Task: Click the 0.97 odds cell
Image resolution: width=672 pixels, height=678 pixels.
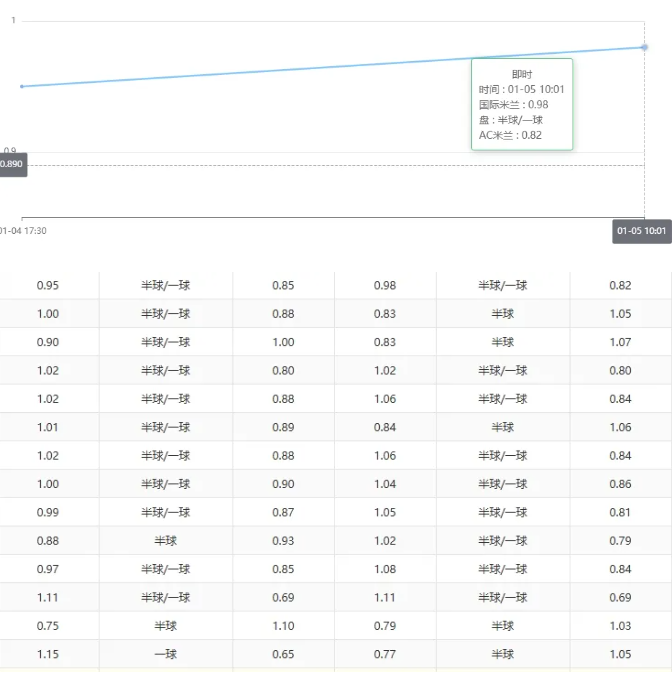Action: click(48, 569)
